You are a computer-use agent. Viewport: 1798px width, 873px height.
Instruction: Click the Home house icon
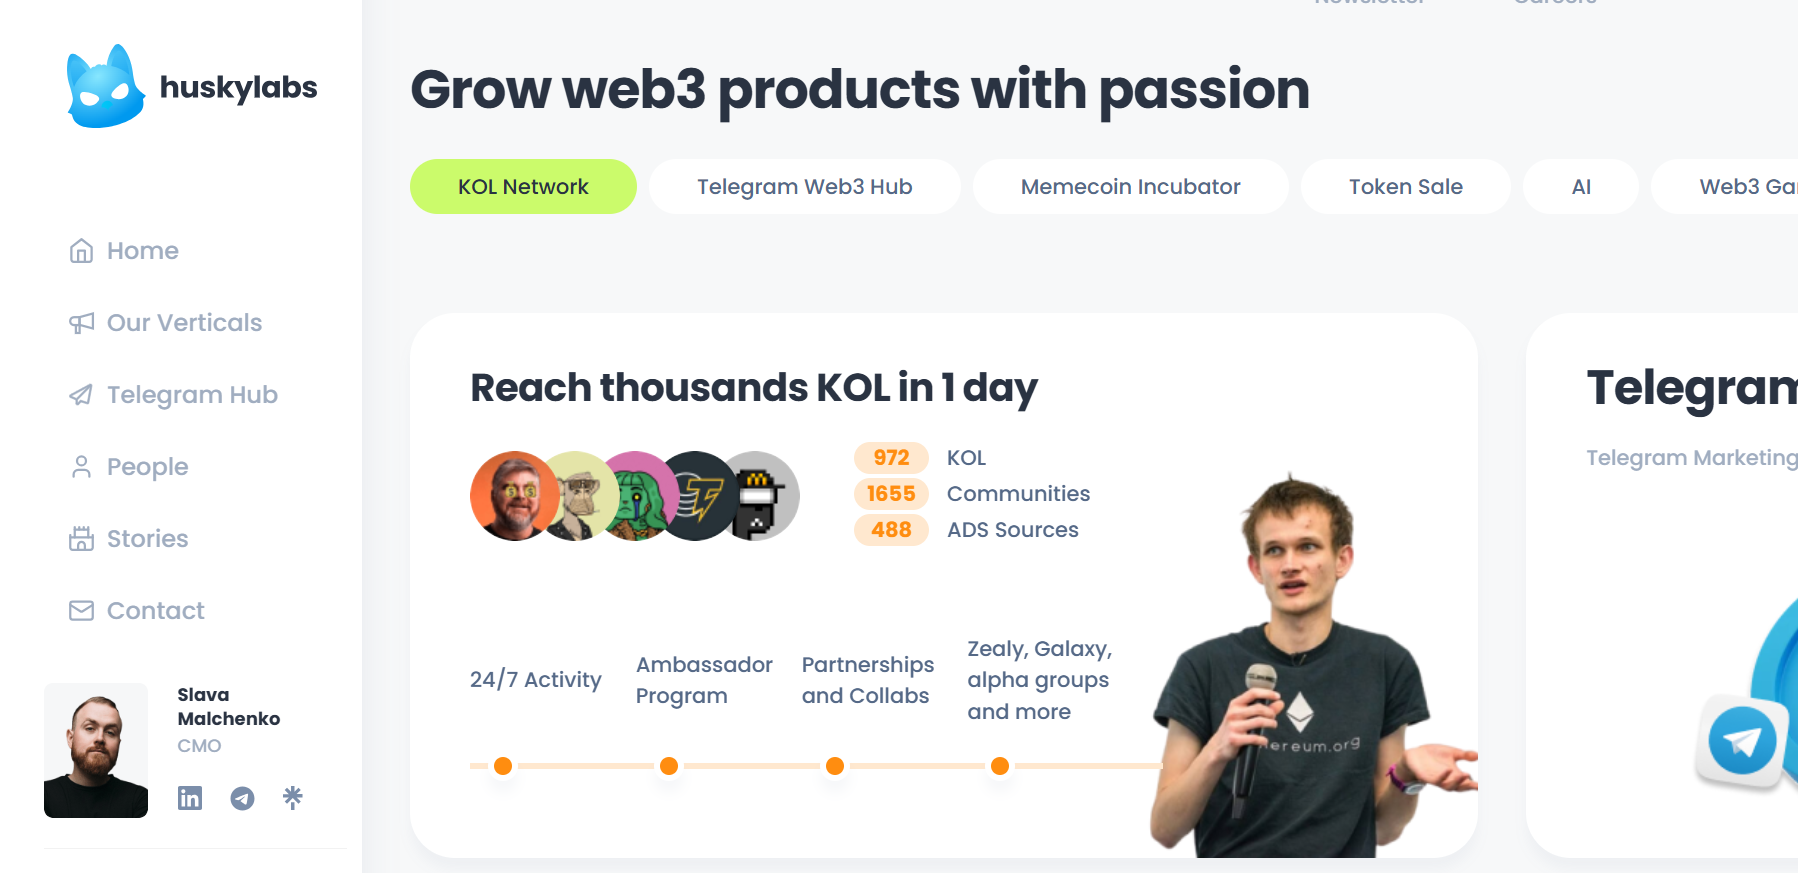(x=81, y=251)
